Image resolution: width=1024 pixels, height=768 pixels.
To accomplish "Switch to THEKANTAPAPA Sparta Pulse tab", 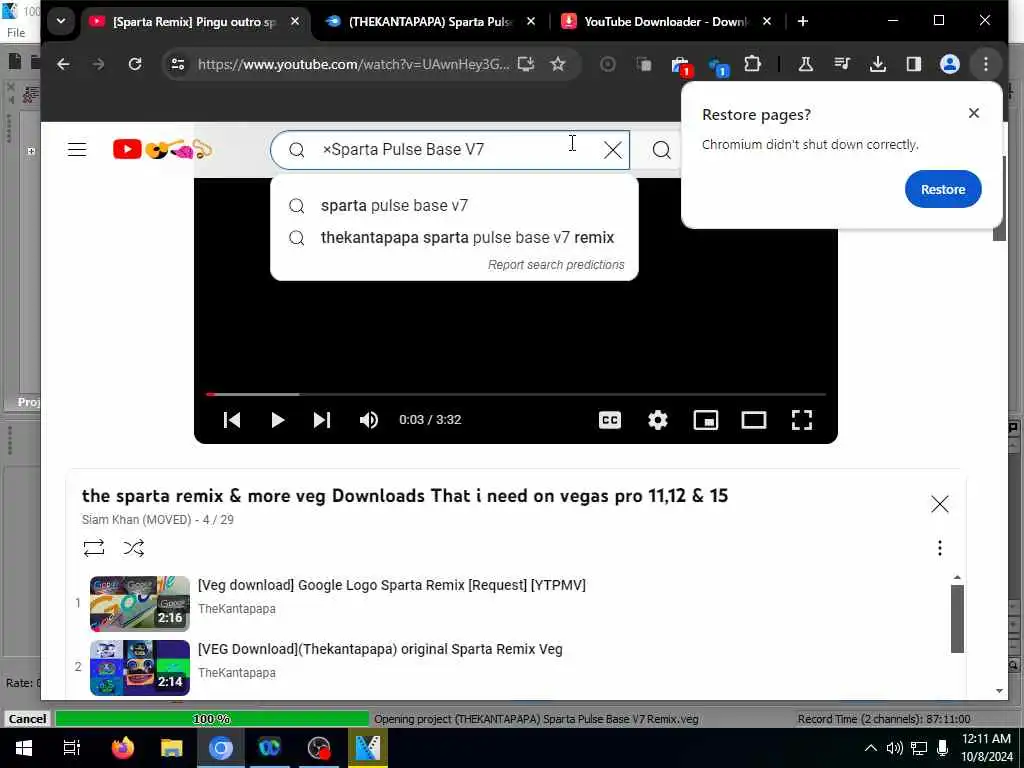I will click(x=430, y=22).
